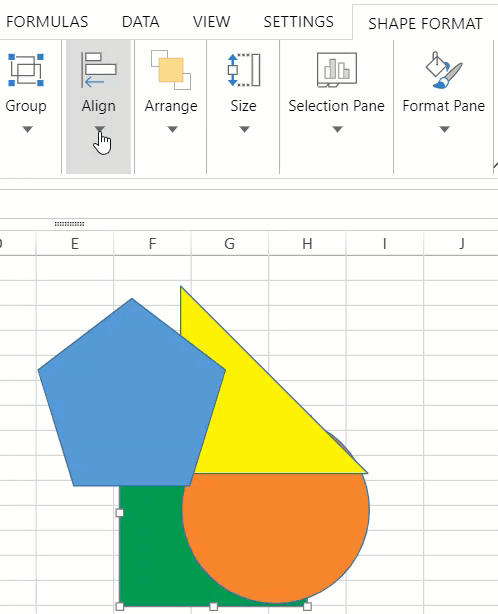498x614 pixels.
Task: Open the Format Pane paint bucket icon
Action: 444,70
